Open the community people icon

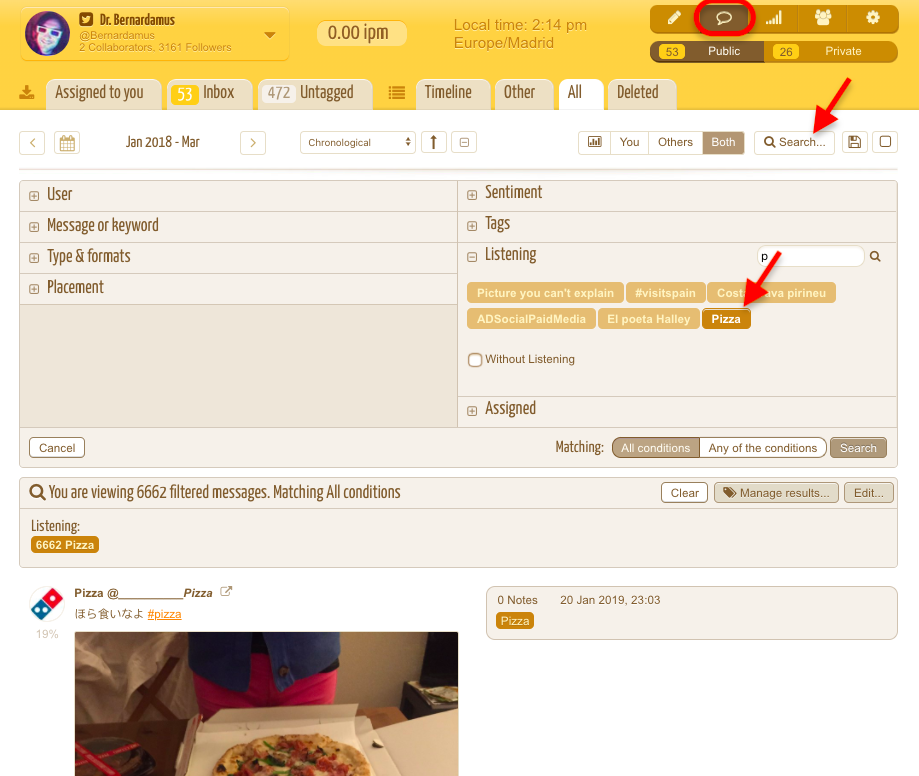pos(823,18)
